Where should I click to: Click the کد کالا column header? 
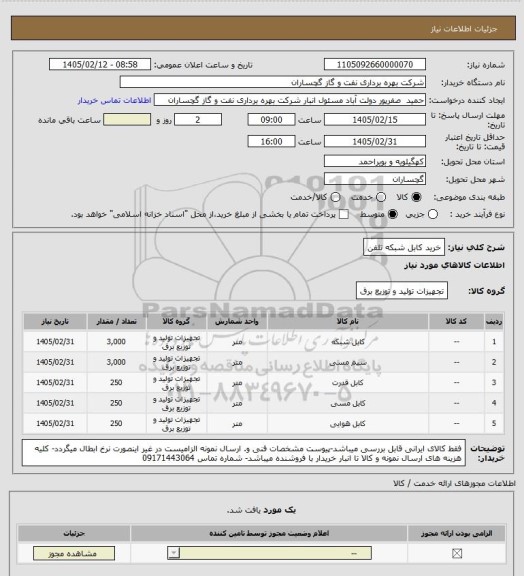pos(456,321)
